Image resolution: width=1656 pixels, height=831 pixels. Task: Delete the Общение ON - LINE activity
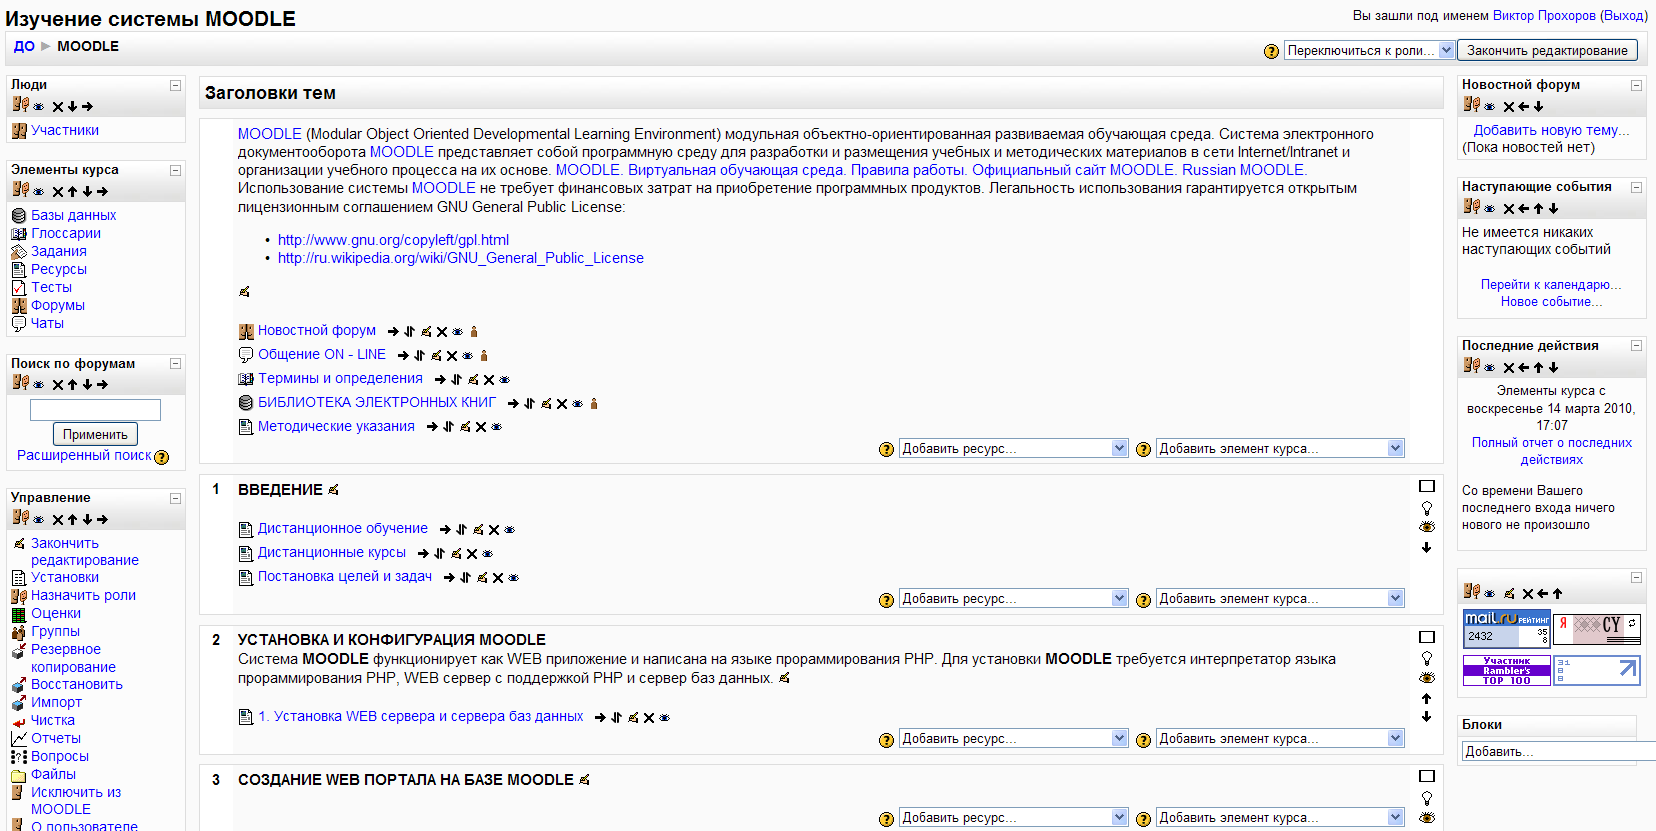452,355
